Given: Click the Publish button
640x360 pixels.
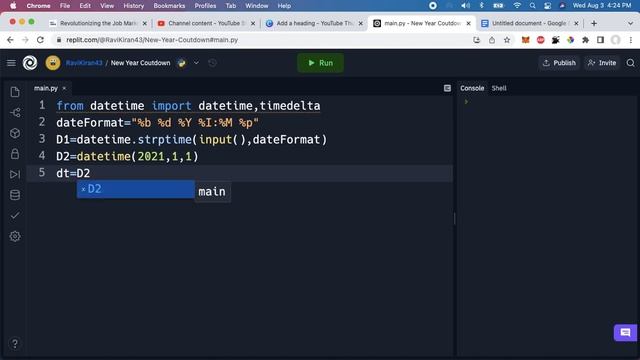Looking at the screenshot, I should [x=559, y=63].
